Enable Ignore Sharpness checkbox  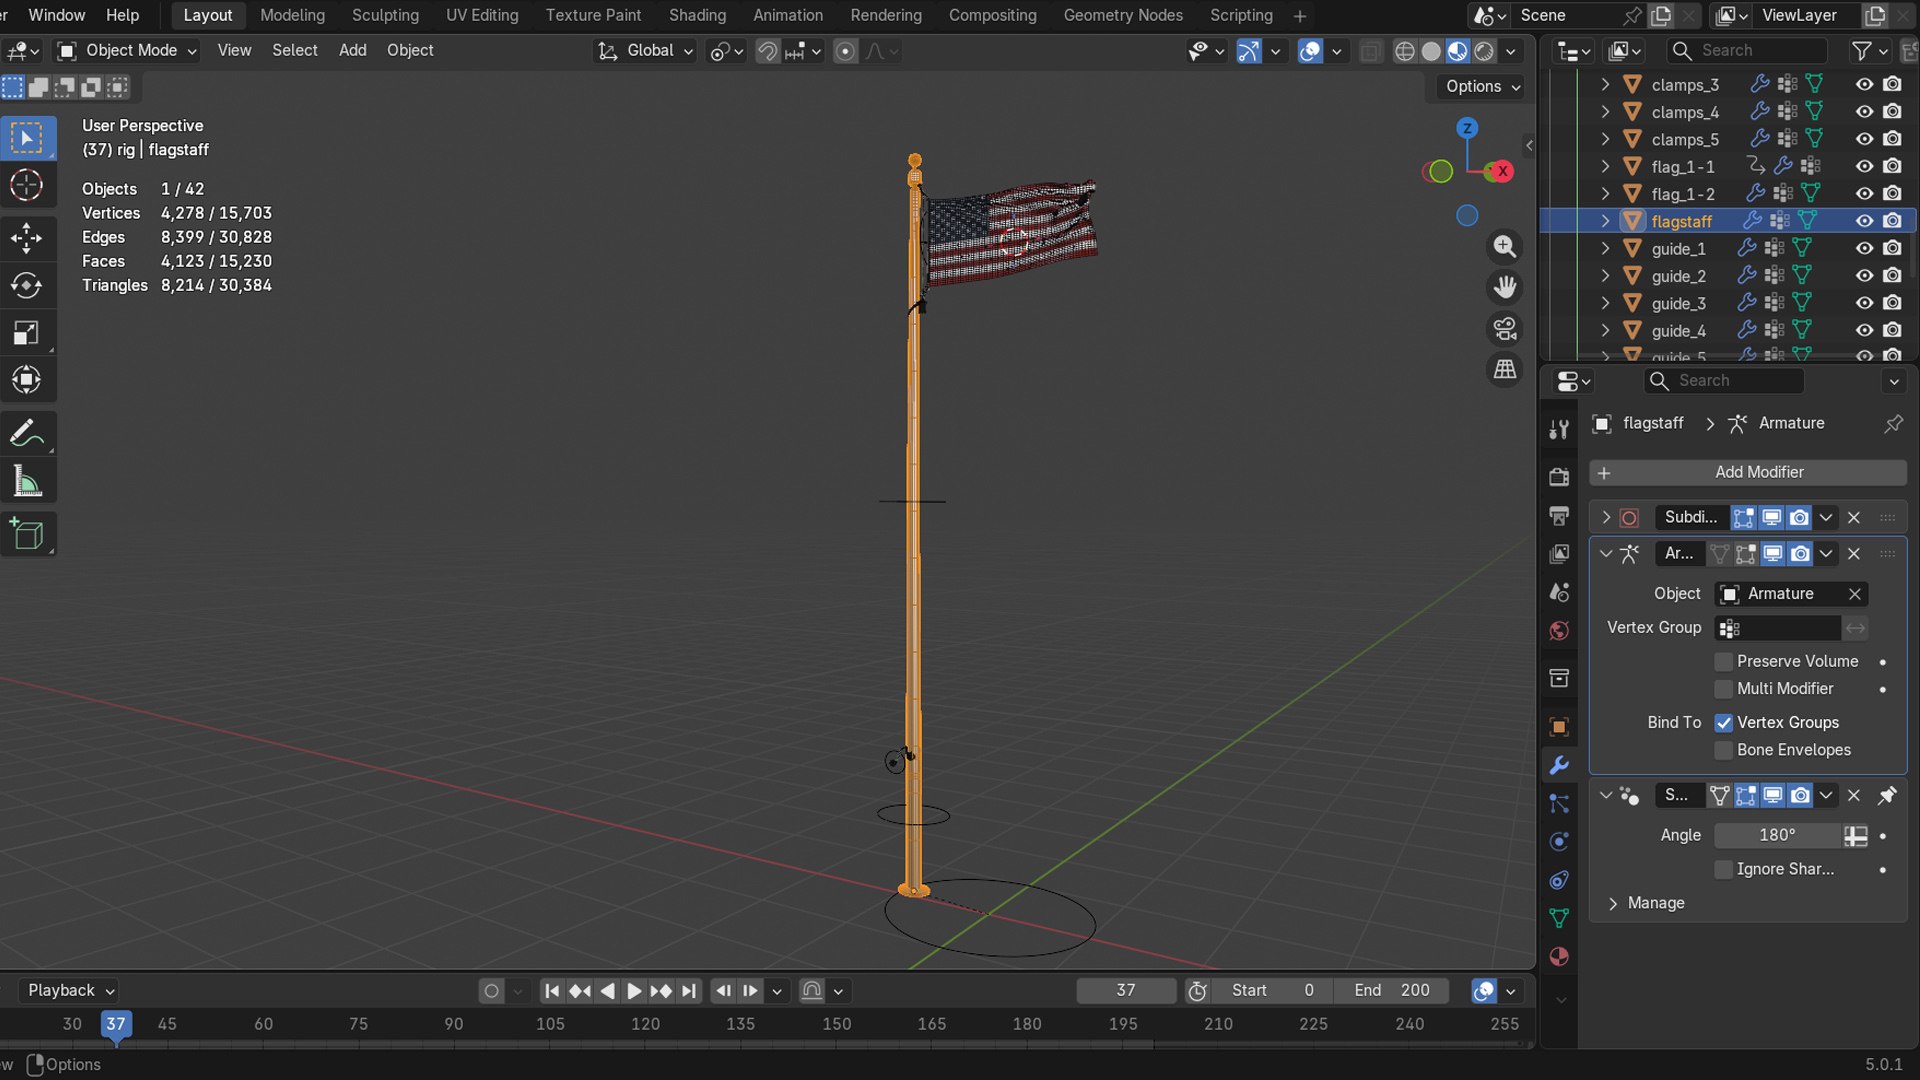tap(1723, 870)
